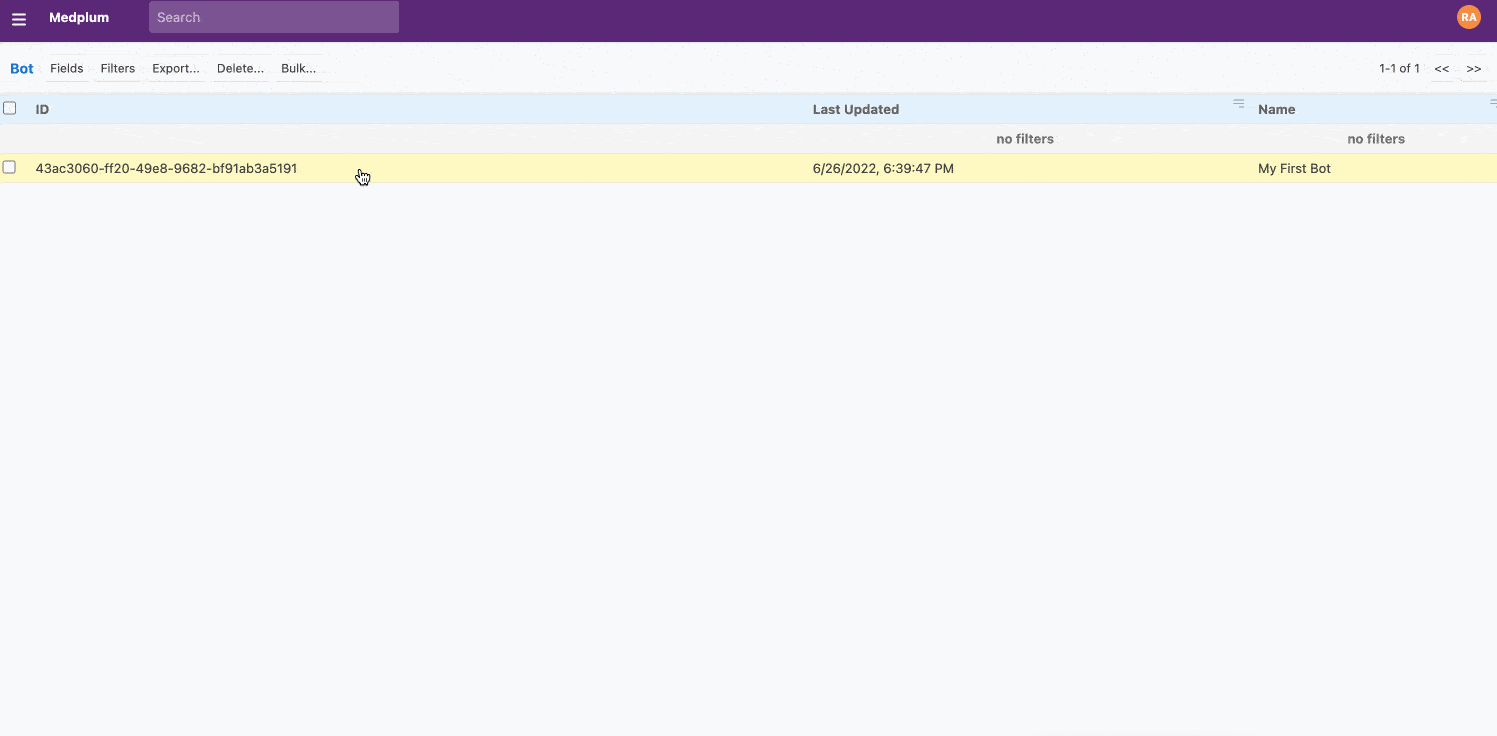Image resolution: width=1497 pixels, height=736 pixels.
Task: Switch to the Bot resource tab
Action: [x=21, y=68]
